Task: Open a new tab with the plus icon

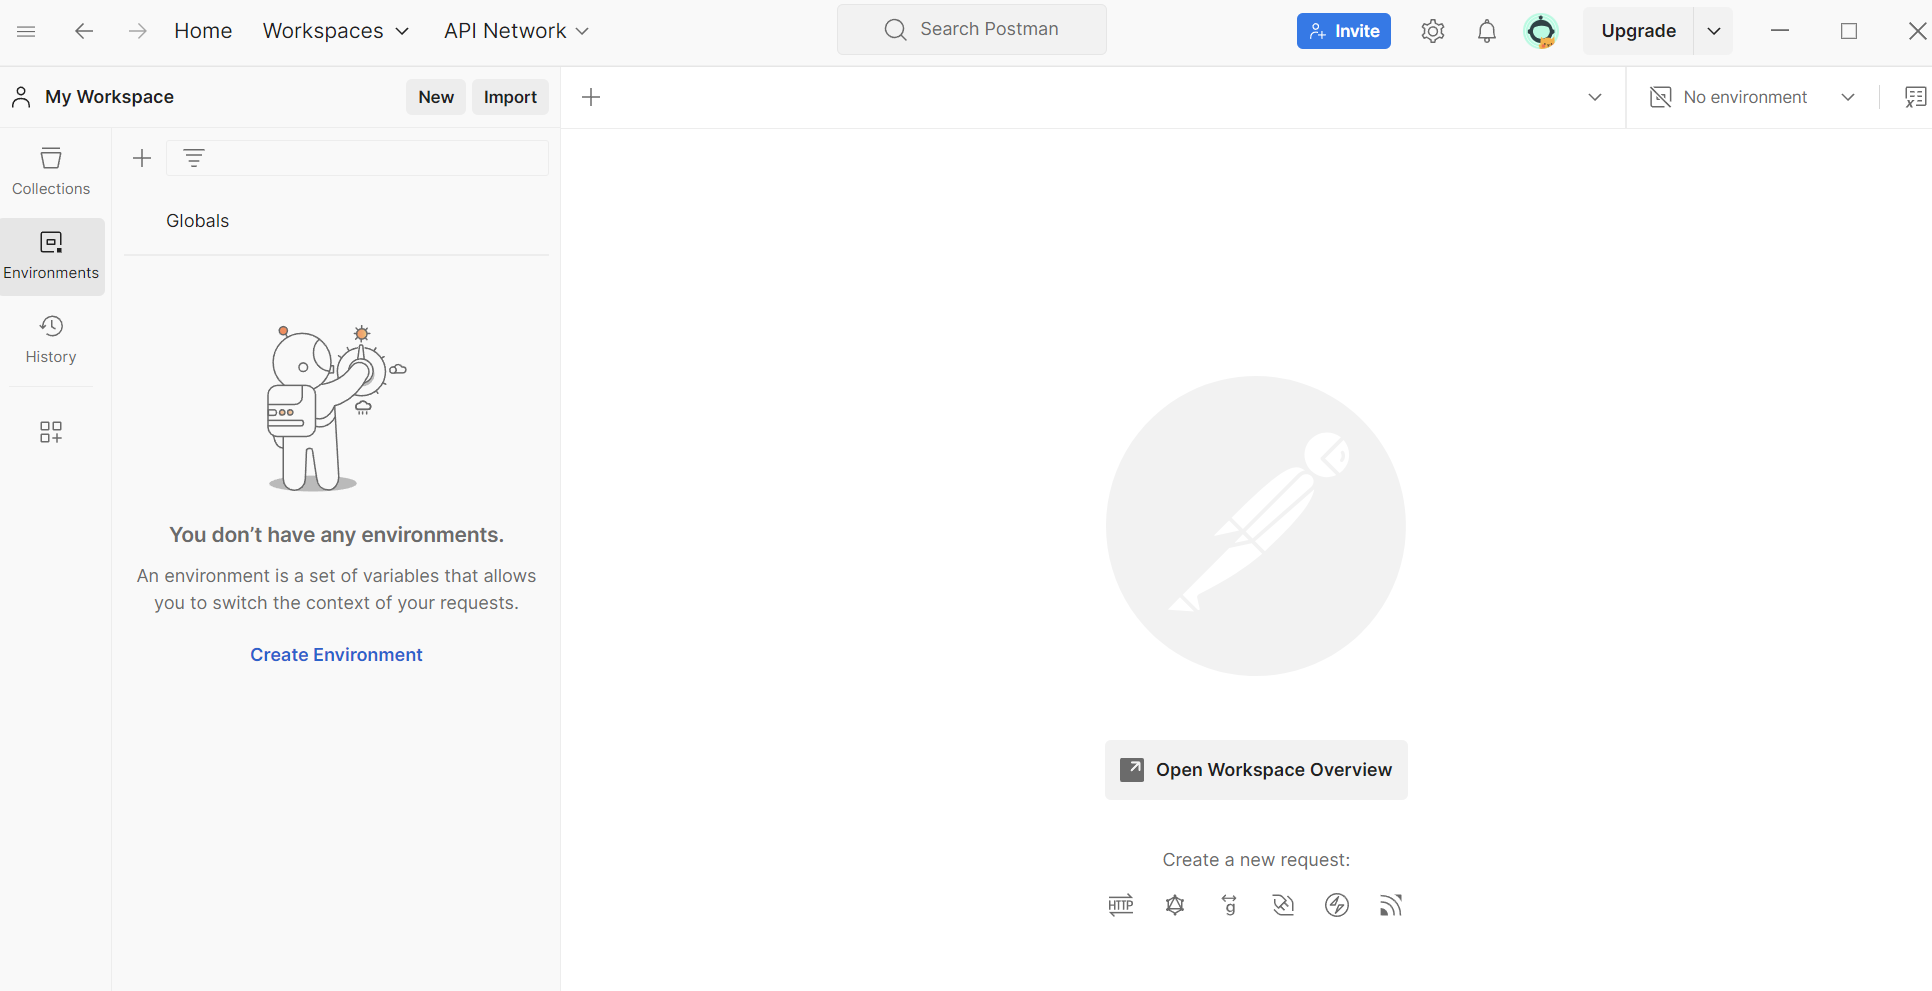Action: point(591,97)
